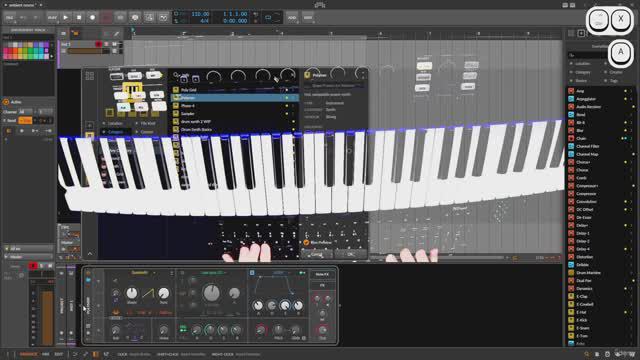Open the Master output dropdown
The image size is (640, 360).
[x=28, y=257]
